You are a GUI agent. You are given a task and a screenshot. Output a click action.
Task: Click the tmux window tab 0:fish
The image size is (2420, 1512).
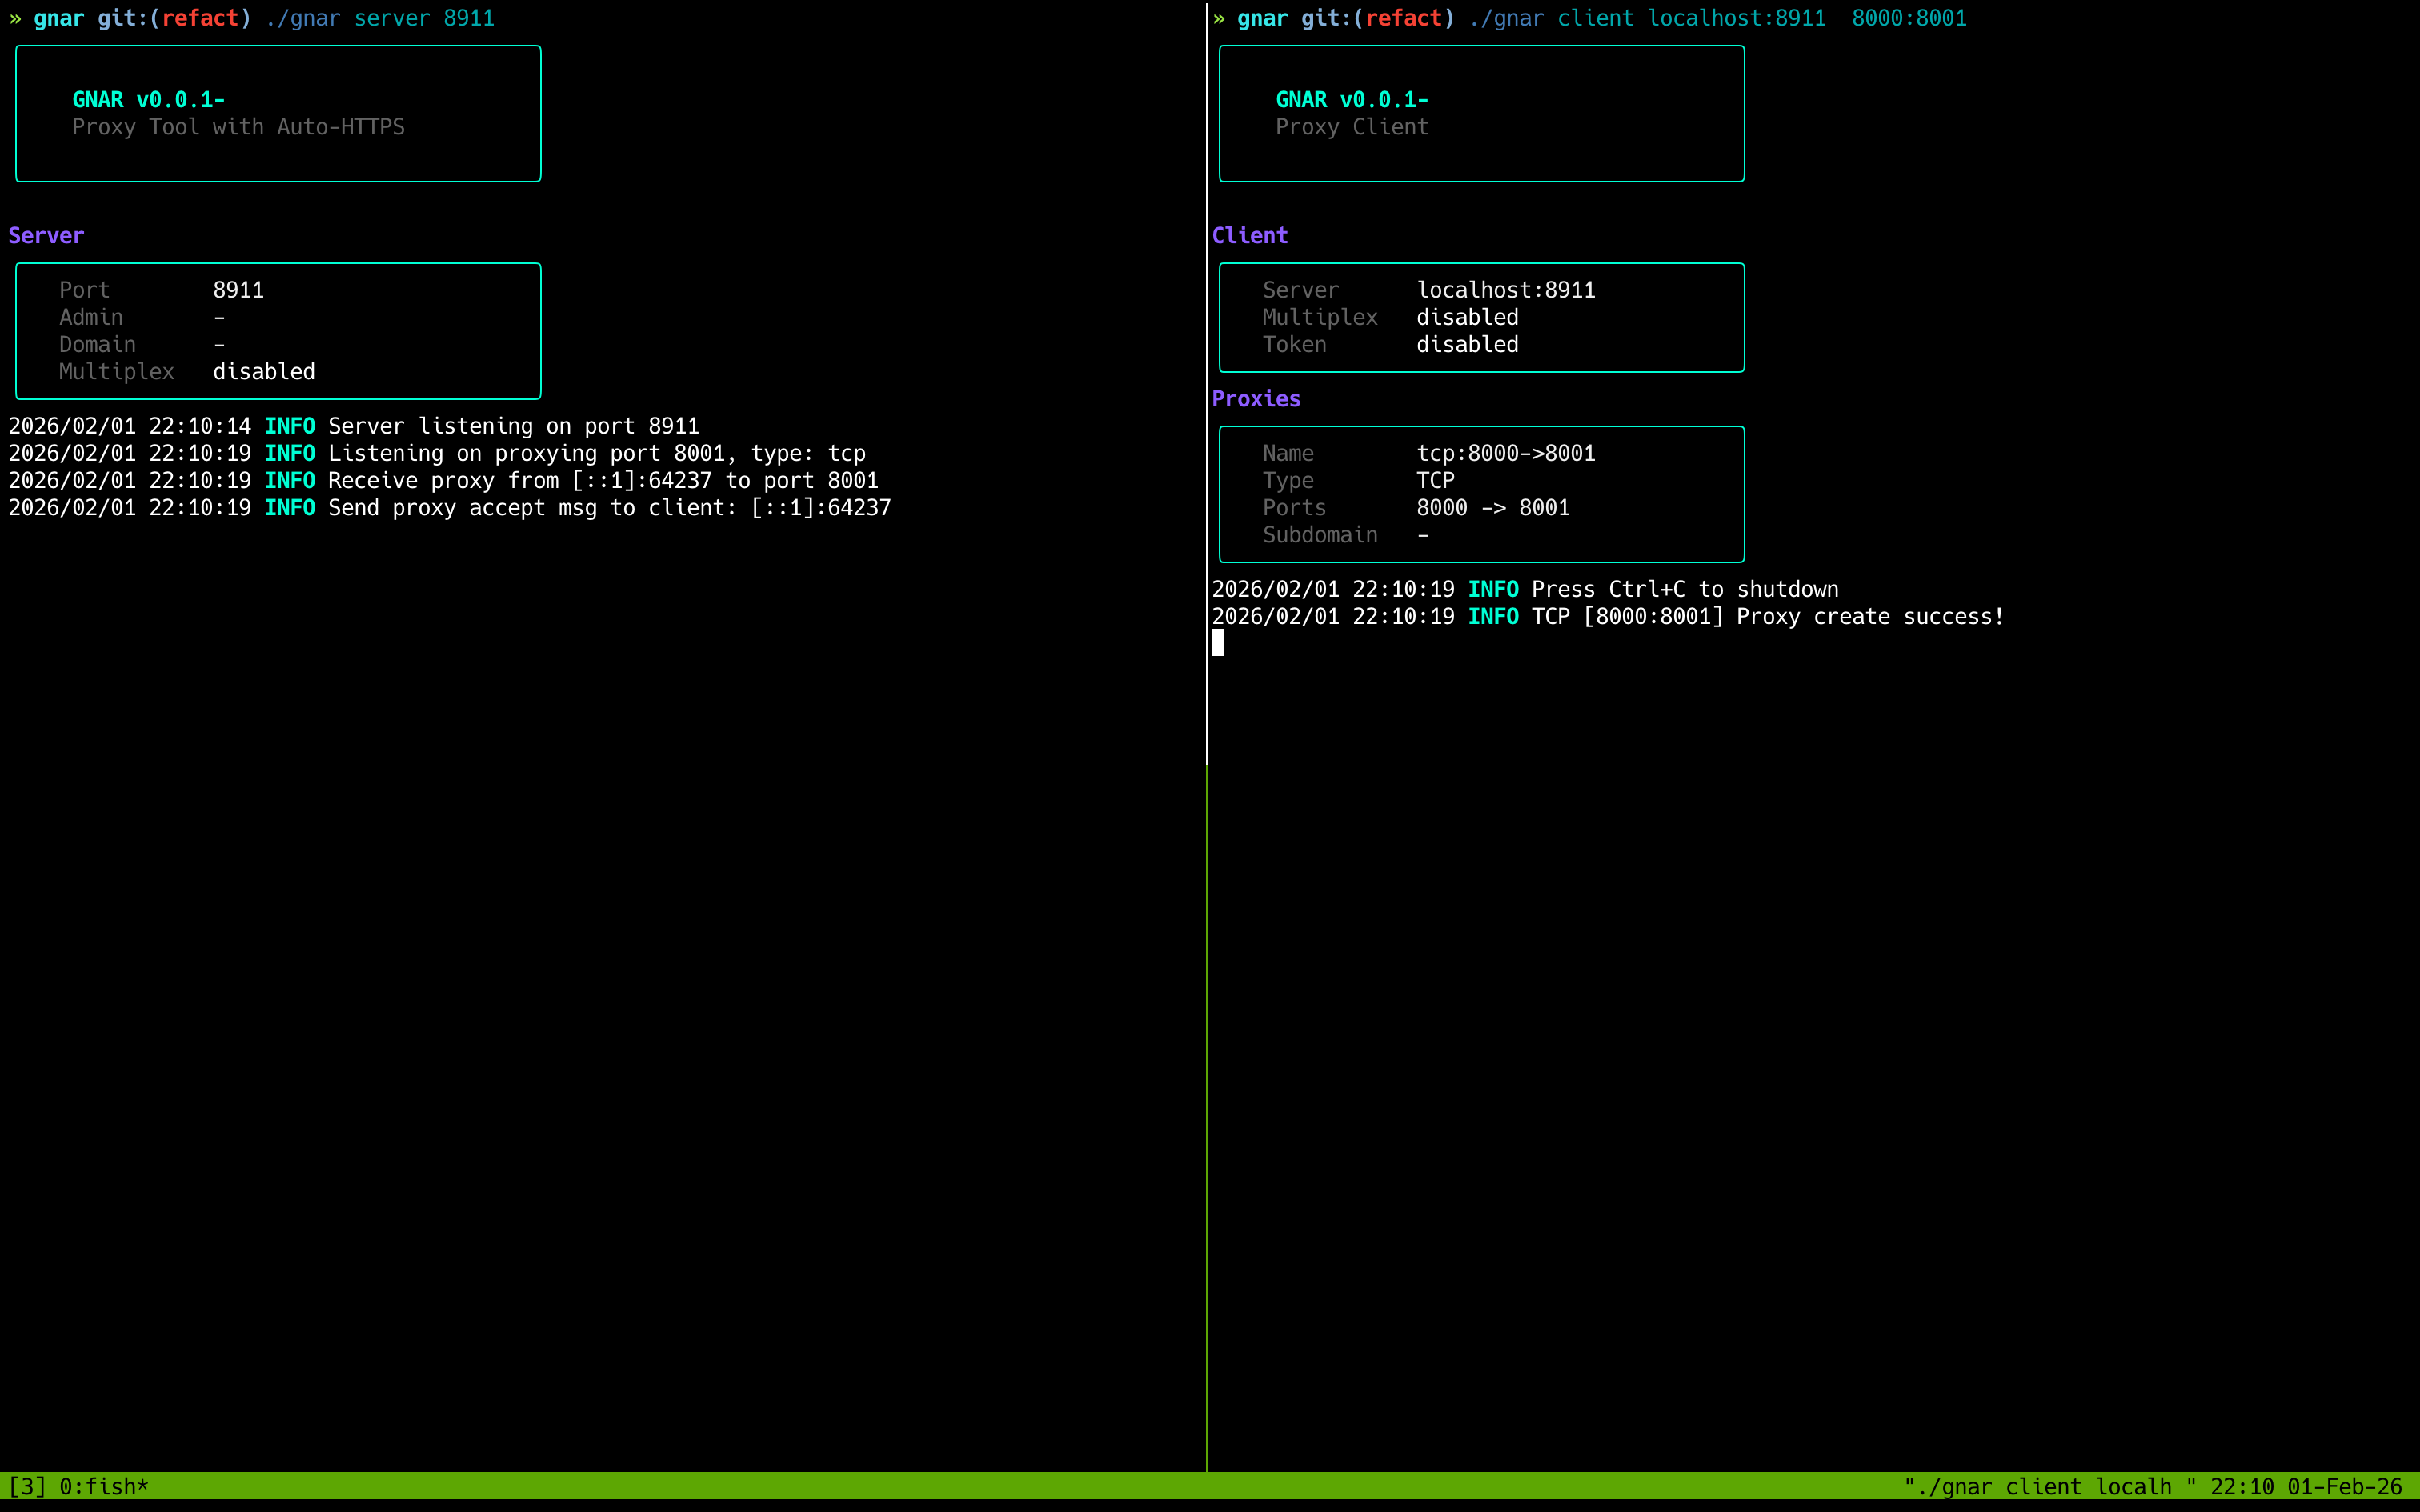(103, 1486)
